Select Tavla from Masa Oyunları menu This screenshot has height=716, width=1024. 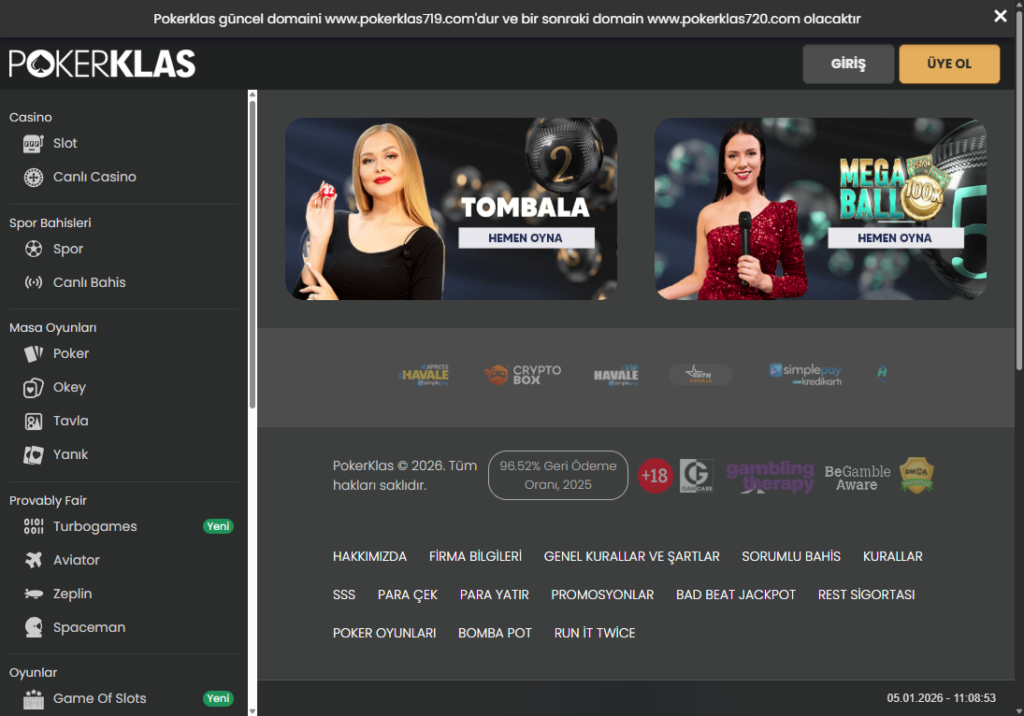(70, 421)
